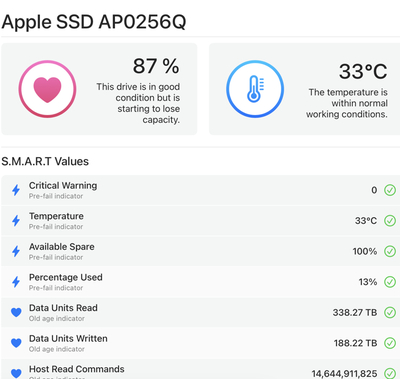
Task: Click the lightning bolt beside Temperature row
Action: click(16, 221)
